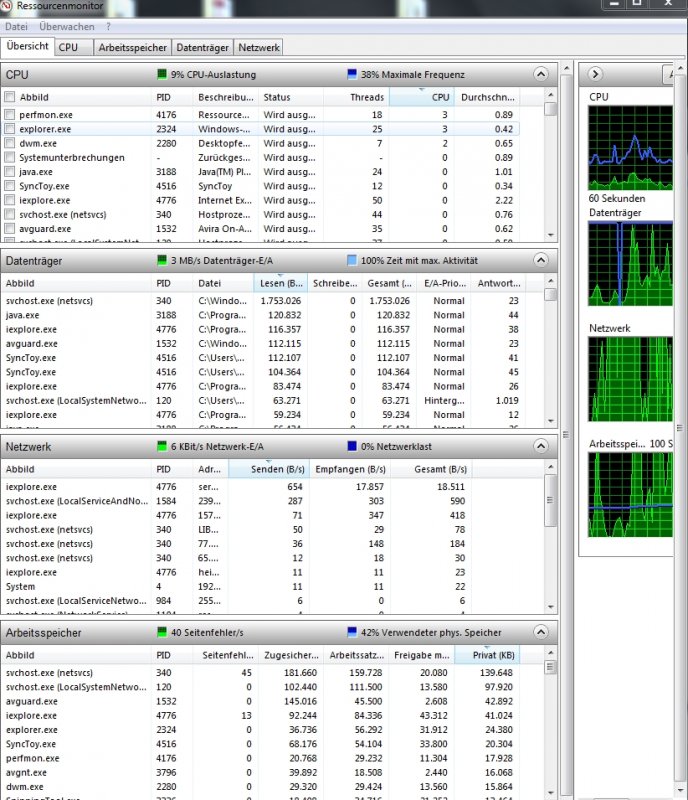
Task: Click the green Datenträger-E/A indicator icon
Action: [x=162, y=261]
